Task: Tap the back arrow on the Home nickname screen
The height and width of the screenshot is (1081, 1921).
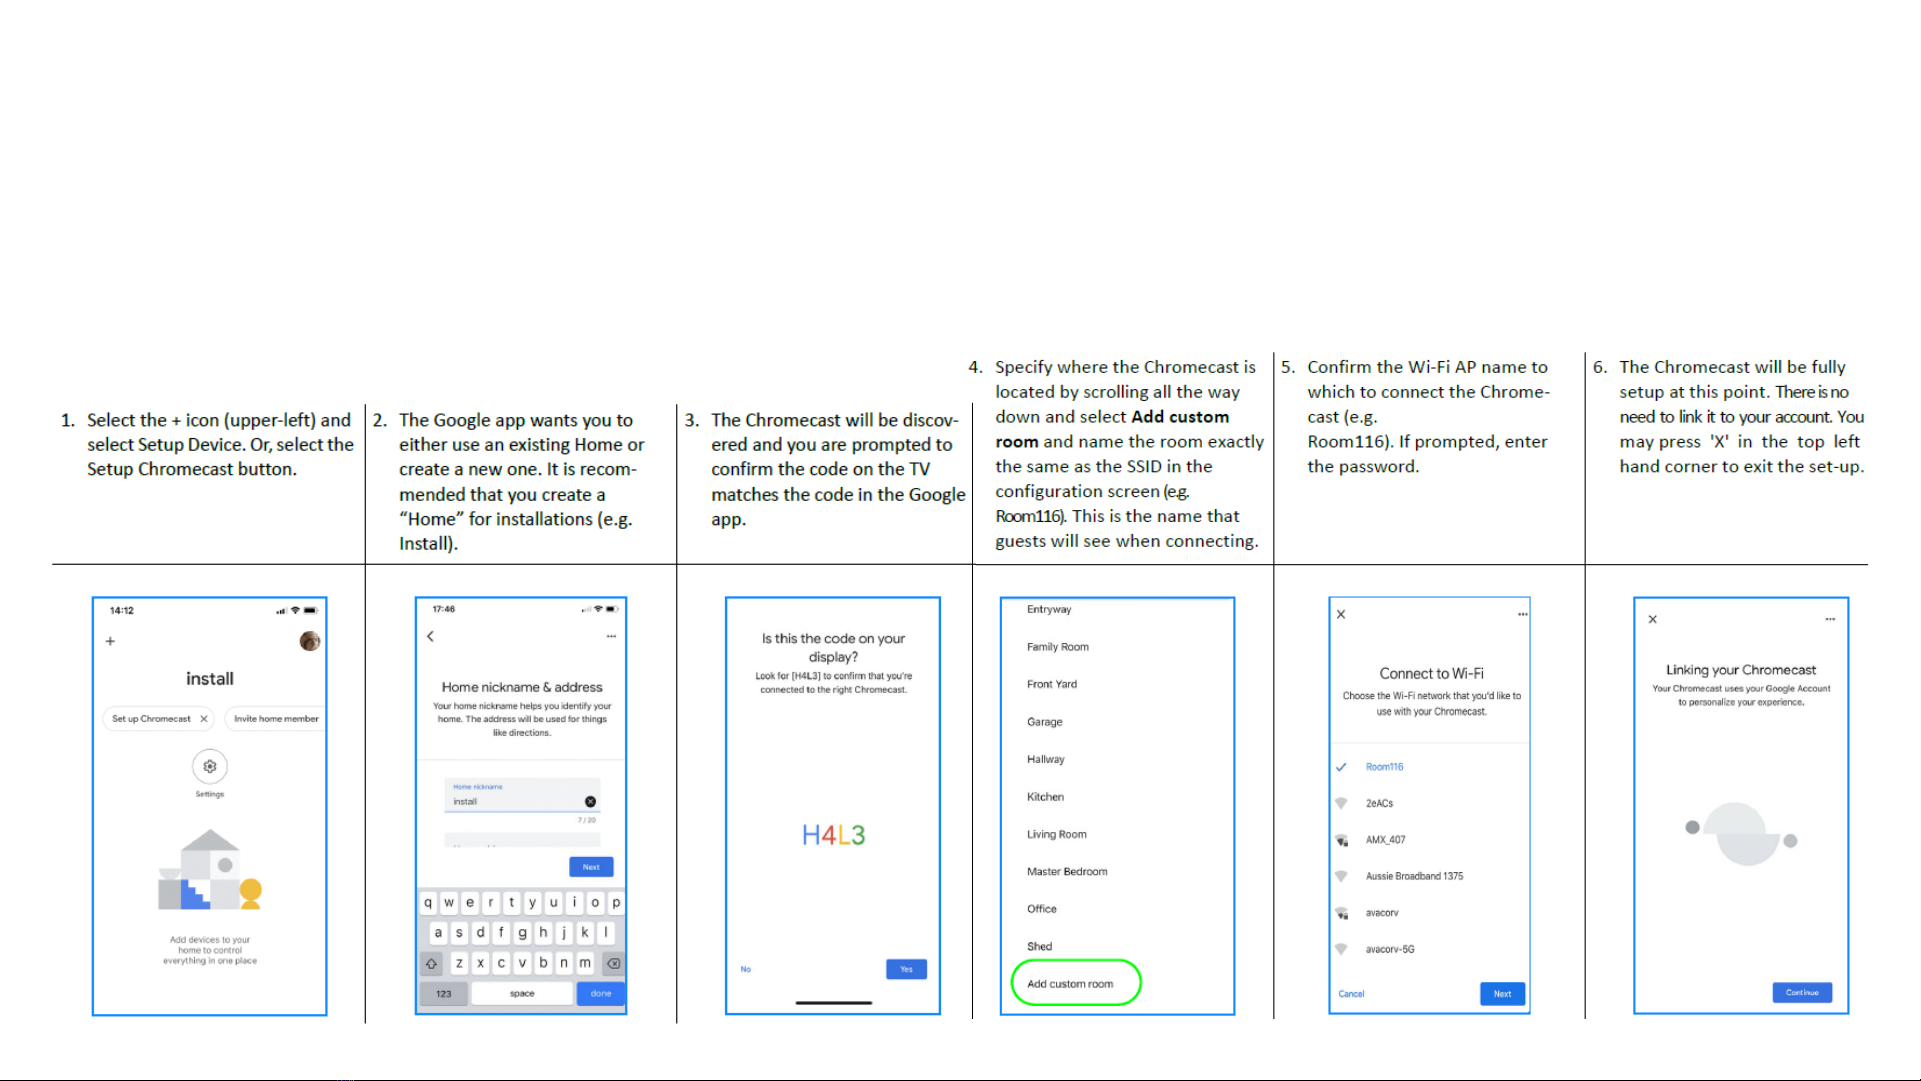Action: [x=431, y=636]
